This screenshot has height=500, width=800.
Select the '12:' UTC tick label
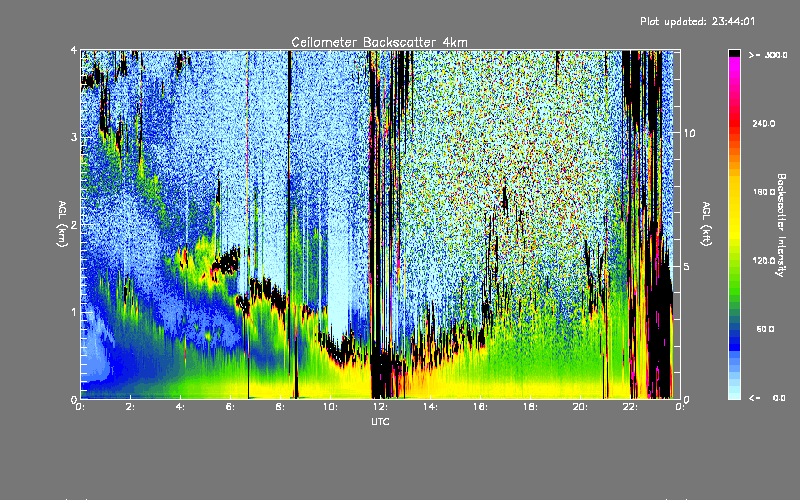tap(380, 407)
